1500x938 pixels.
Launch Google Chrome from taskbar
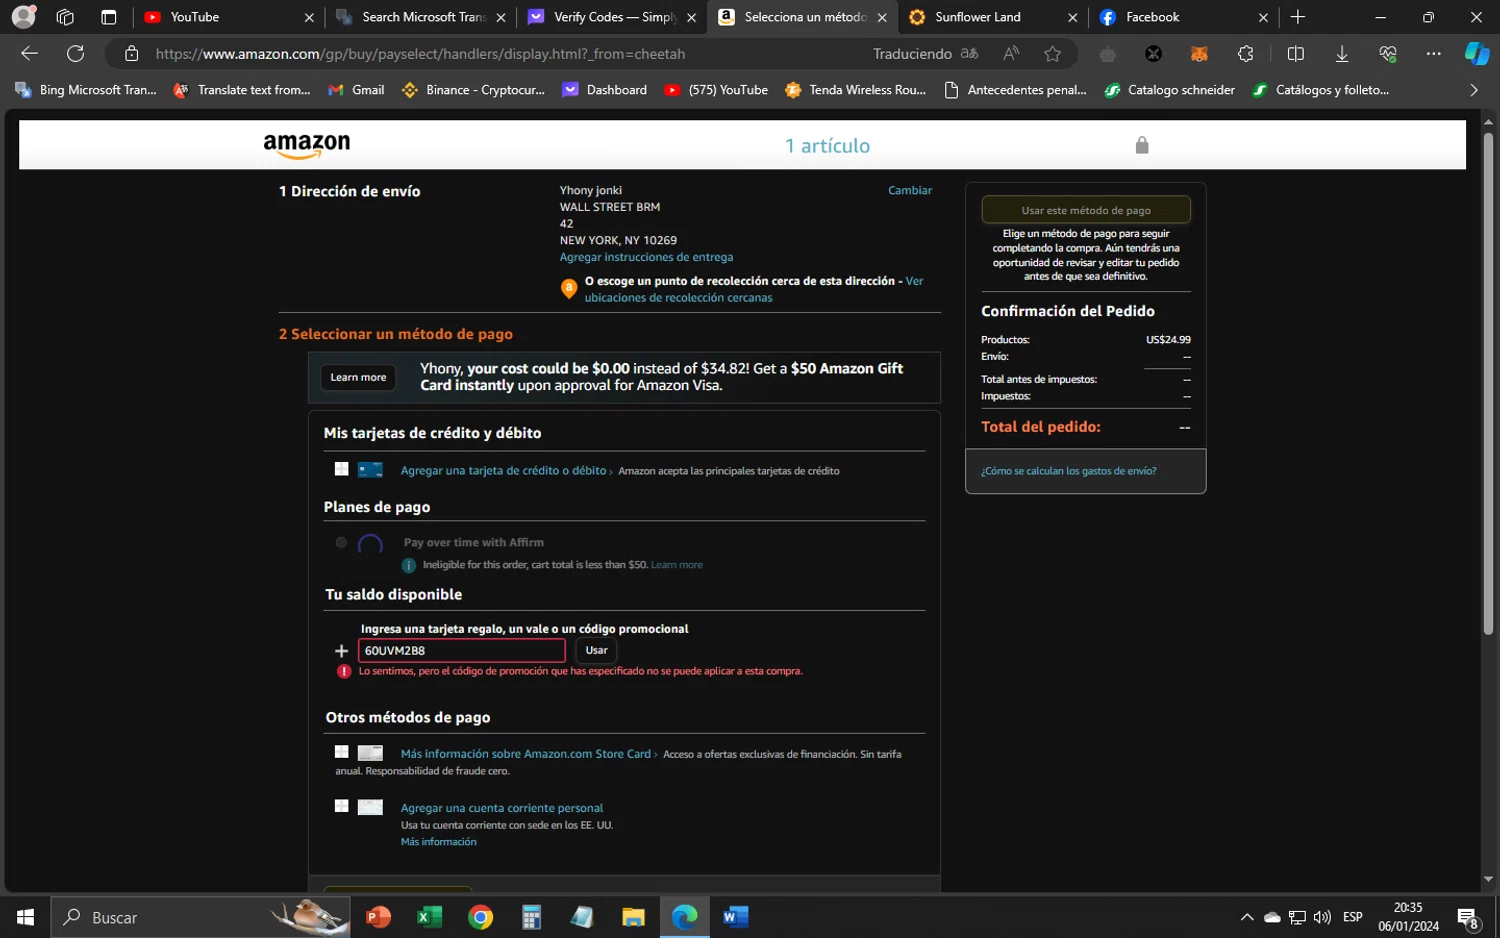point(480,917)
